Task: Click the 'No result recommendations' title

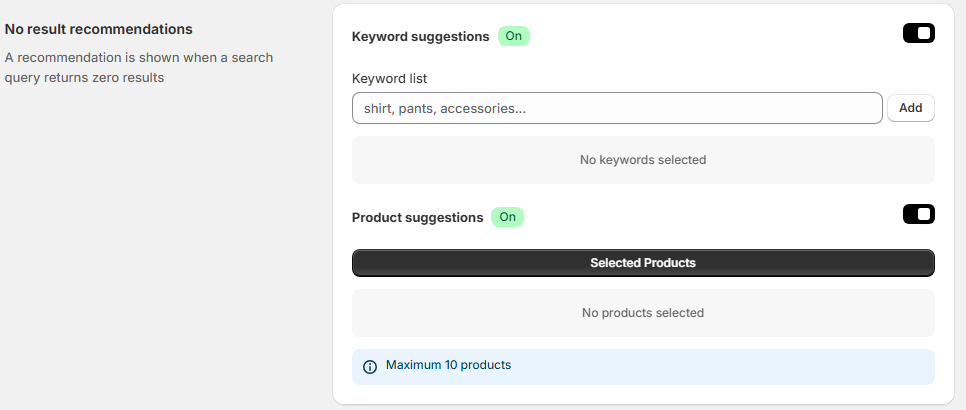Action: (x=99, y=29)
